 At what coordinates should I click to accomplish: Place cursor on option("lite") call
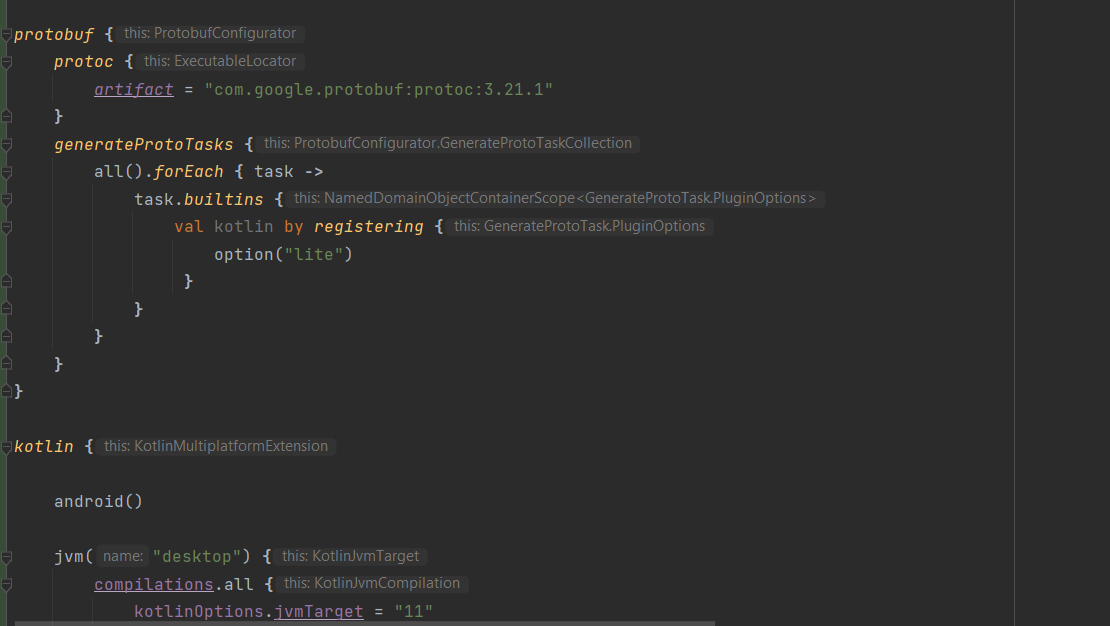[283, 255]
